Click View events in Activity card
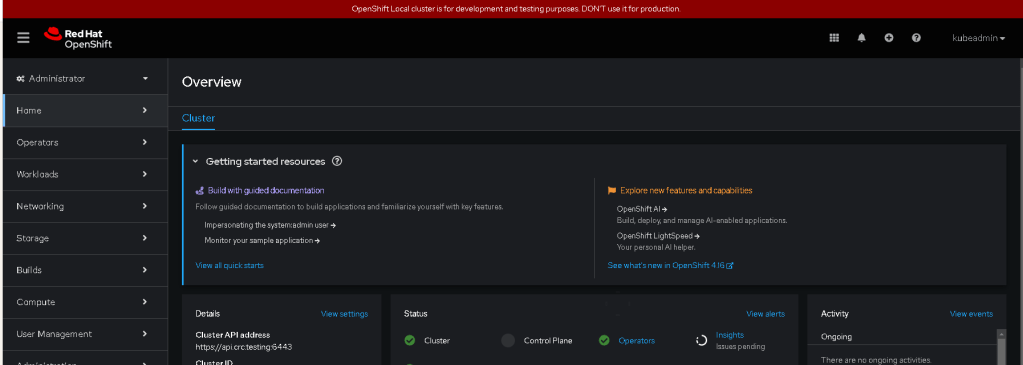 [x=971, y=314]
